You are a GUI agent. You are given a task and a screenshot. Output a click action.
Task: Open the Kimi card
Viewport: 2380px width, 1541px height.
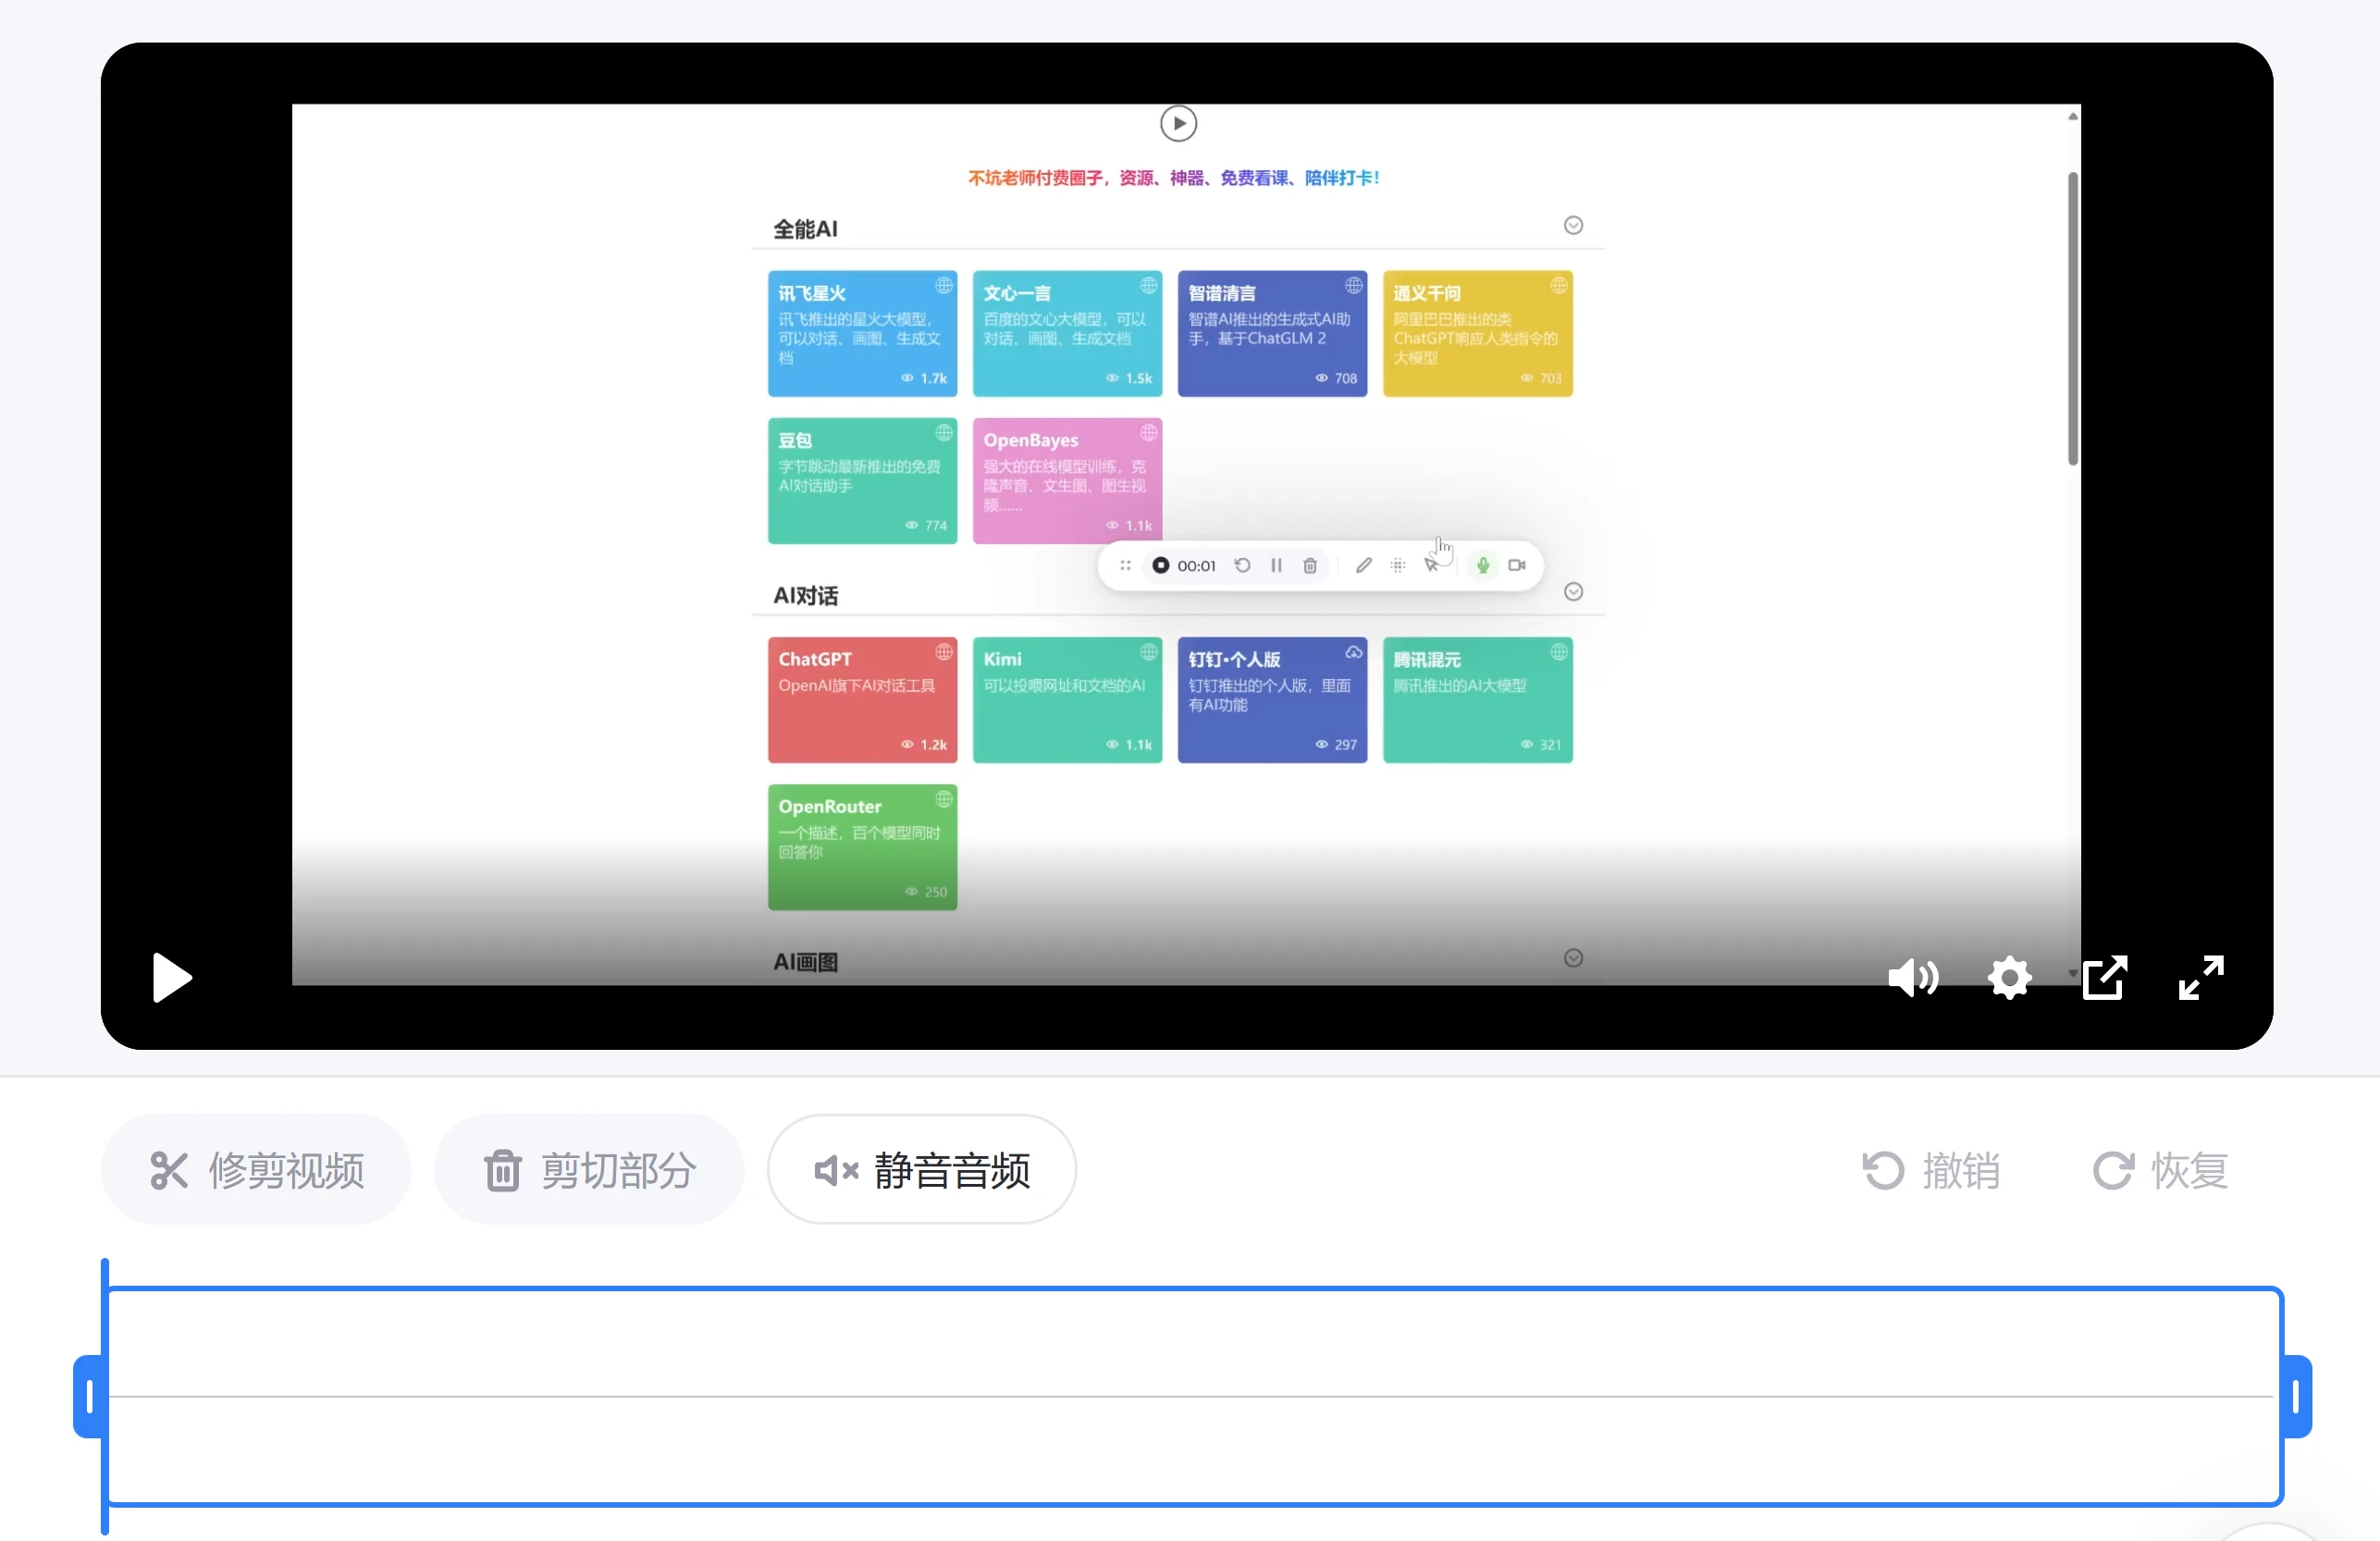point(1067,700)
